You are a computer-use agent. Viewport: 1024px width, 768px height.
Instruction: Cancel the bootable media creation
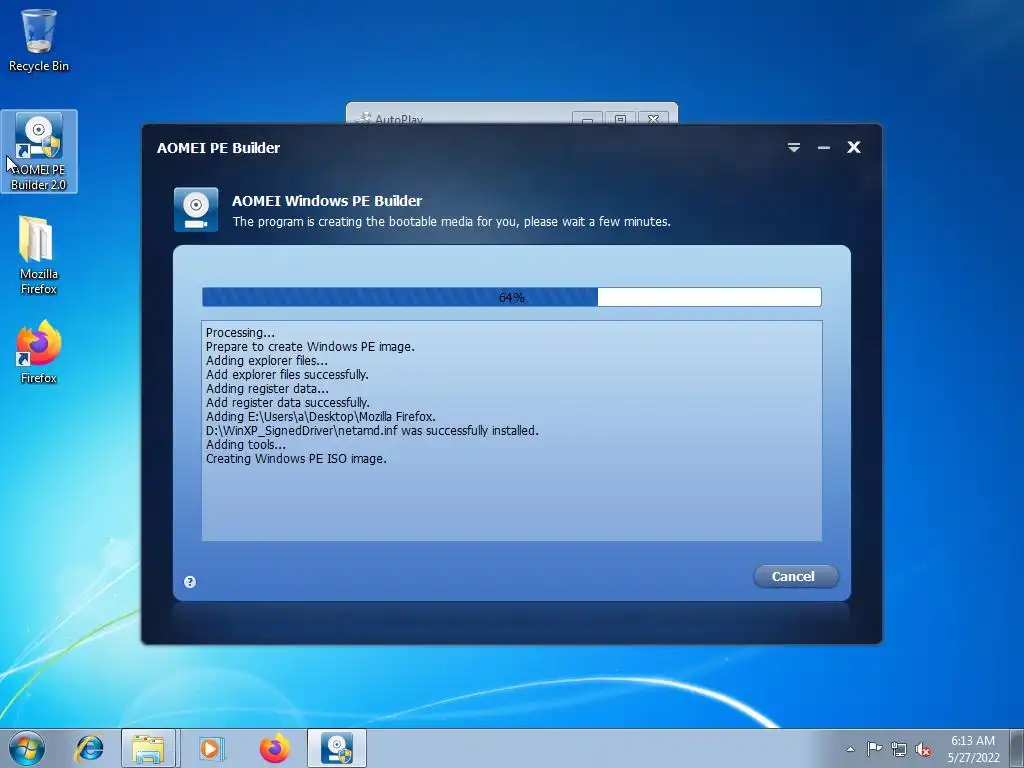(x=795, y=576)
